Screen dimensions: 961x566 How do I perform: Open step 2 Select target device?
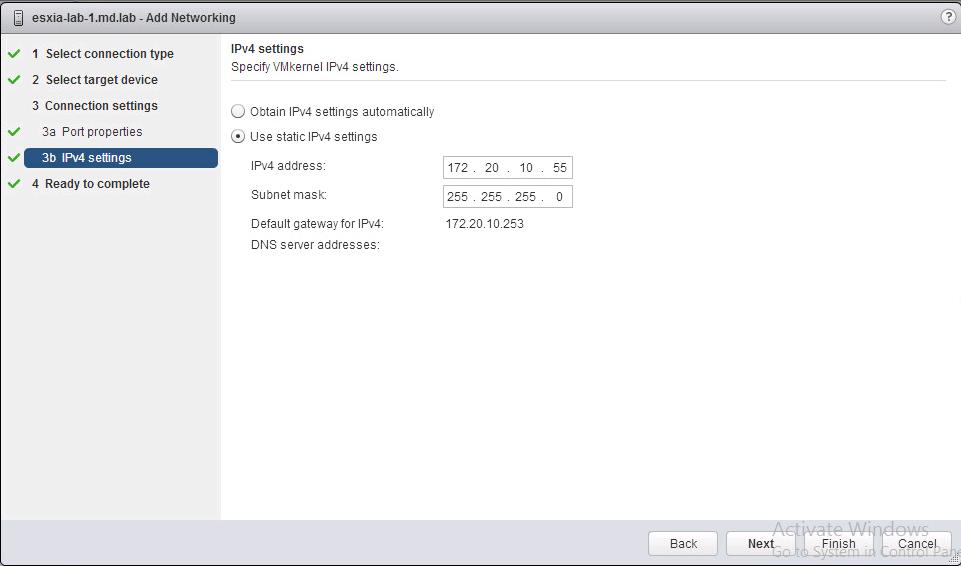tap(101, 80)
